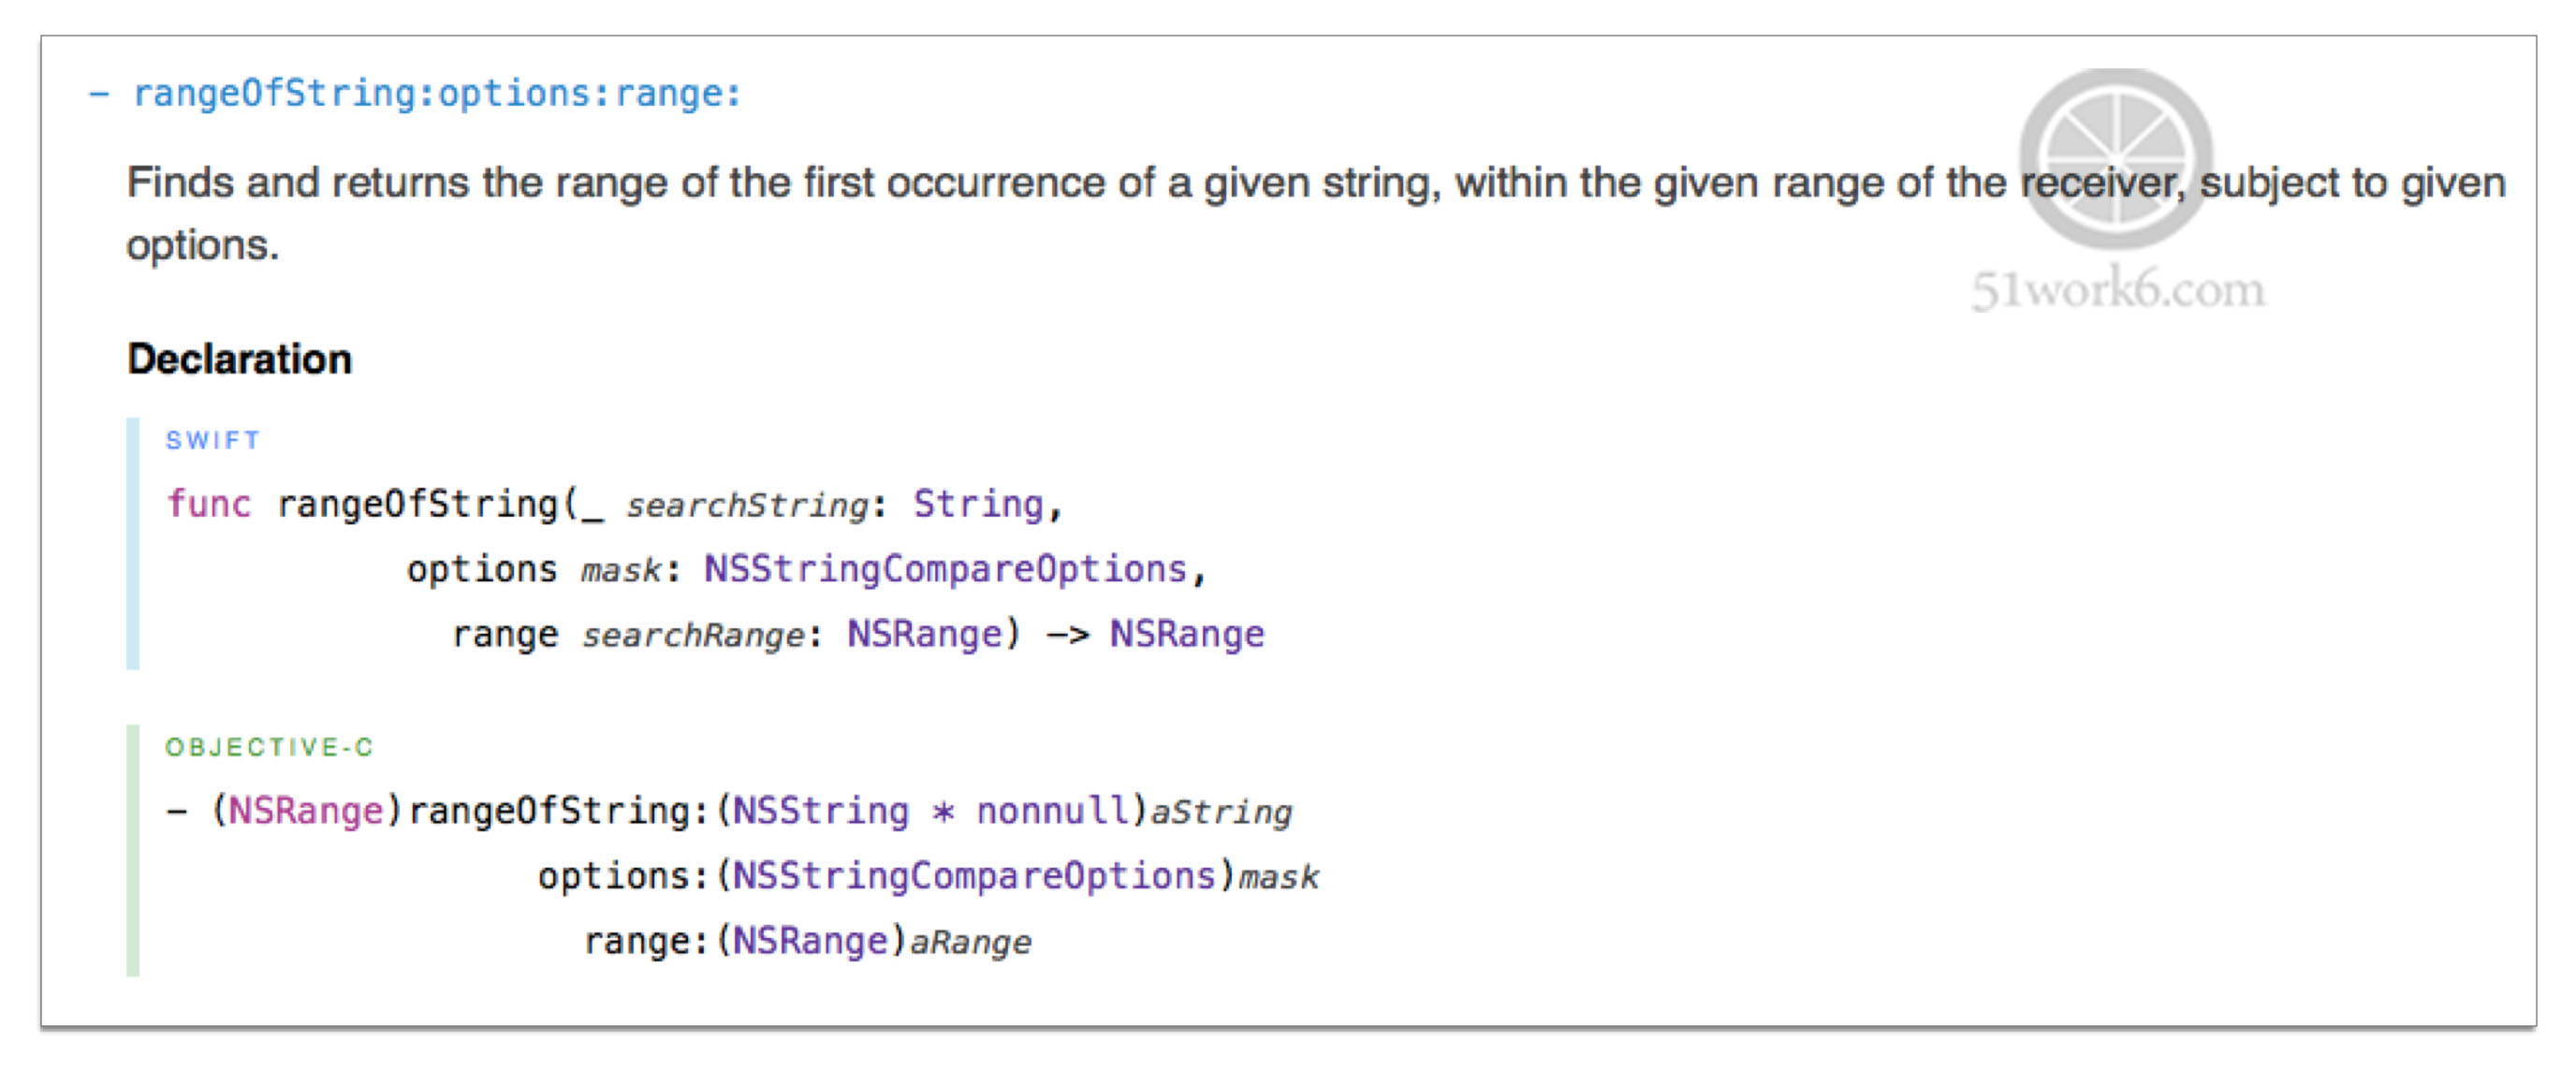The image size is (2576, 1071).
Task: Open the NSString type in Objective-C
Action: click(821, 811)
